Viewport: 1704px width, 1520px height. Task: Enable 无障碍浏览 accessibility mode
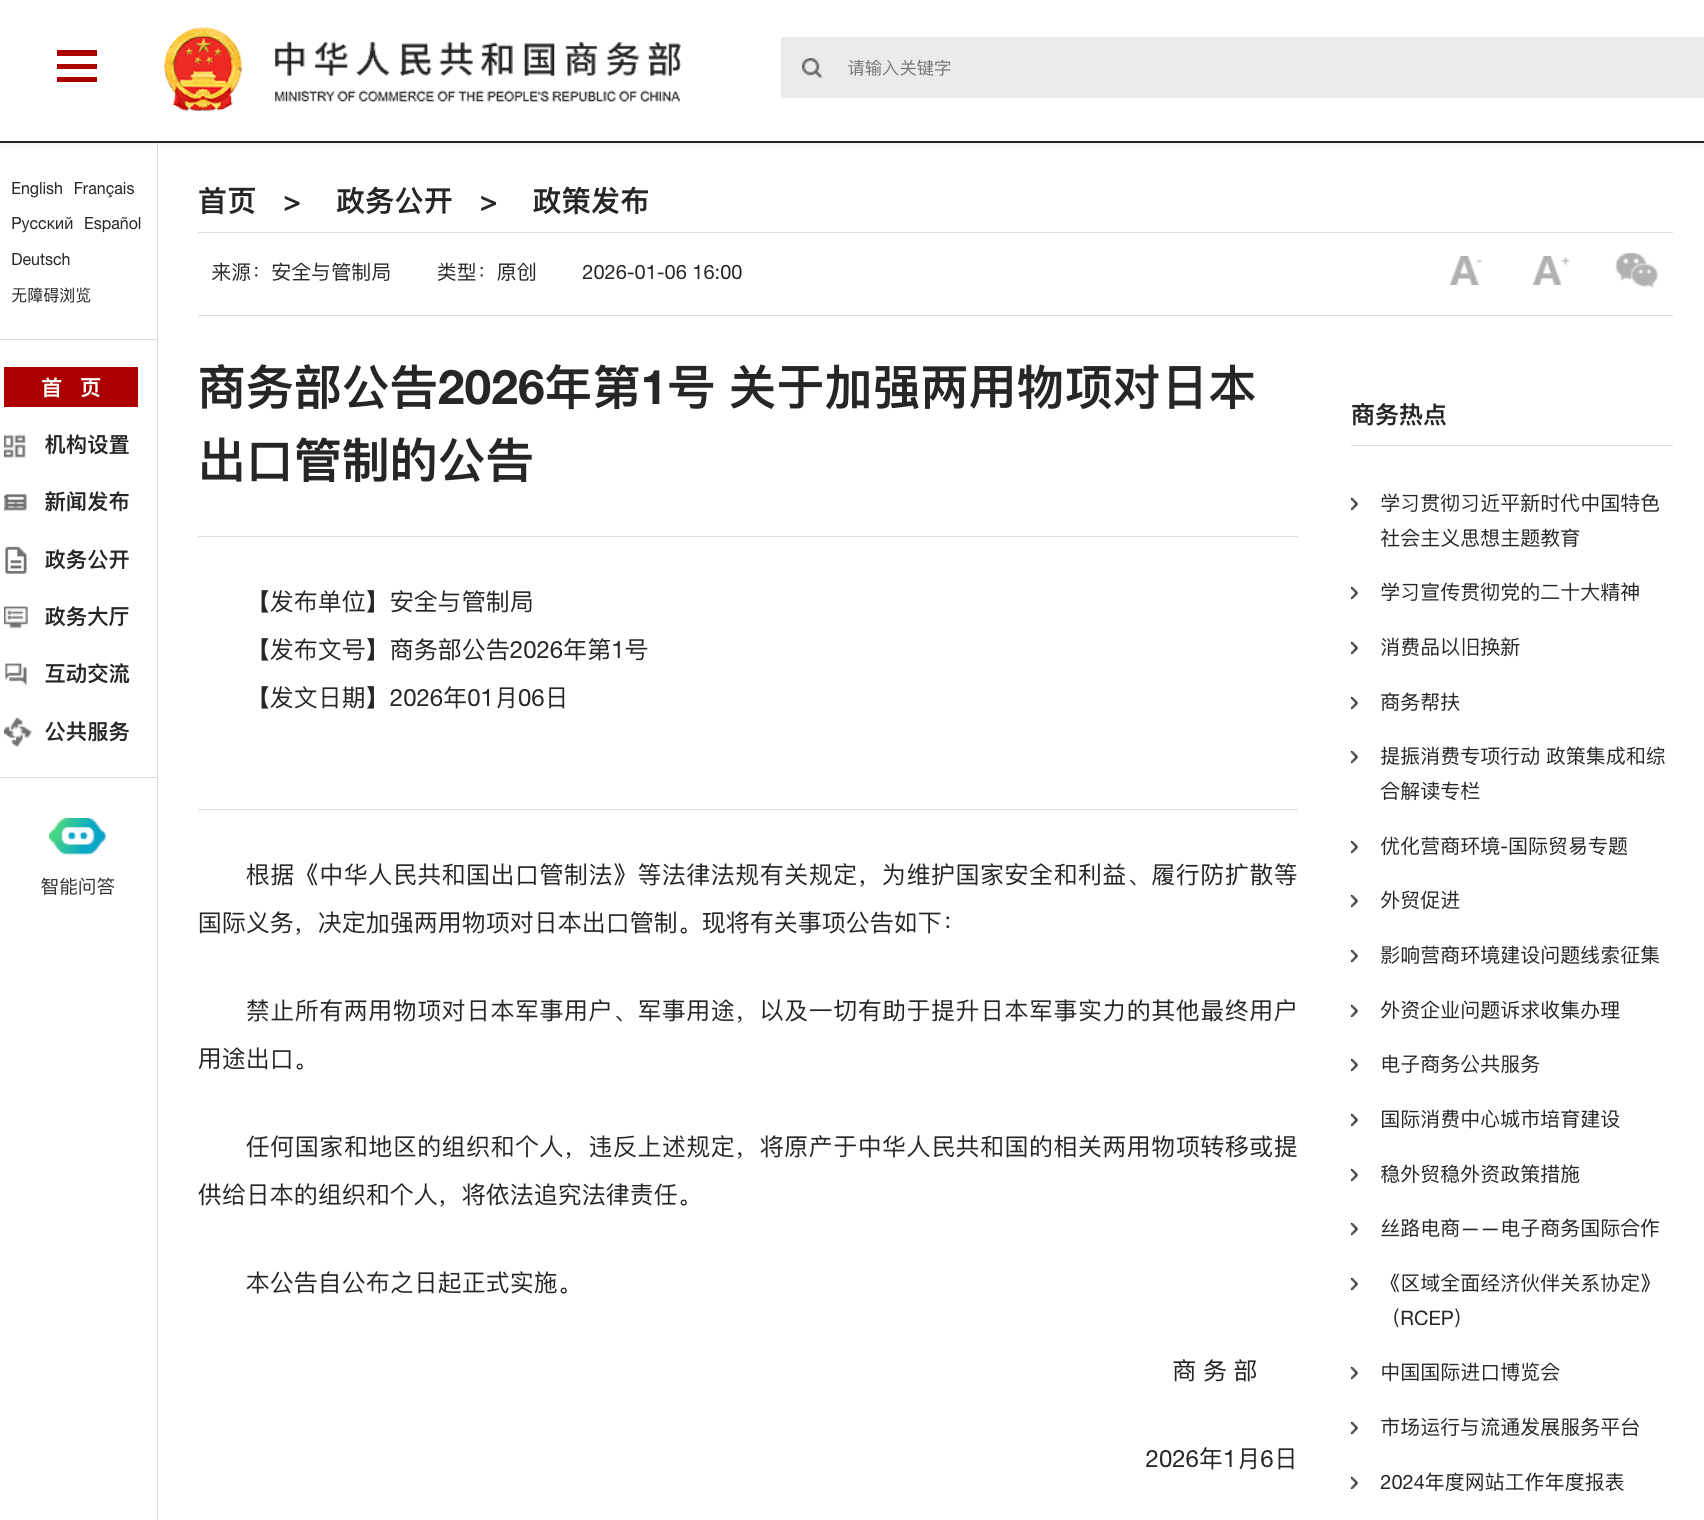point(50,294)
